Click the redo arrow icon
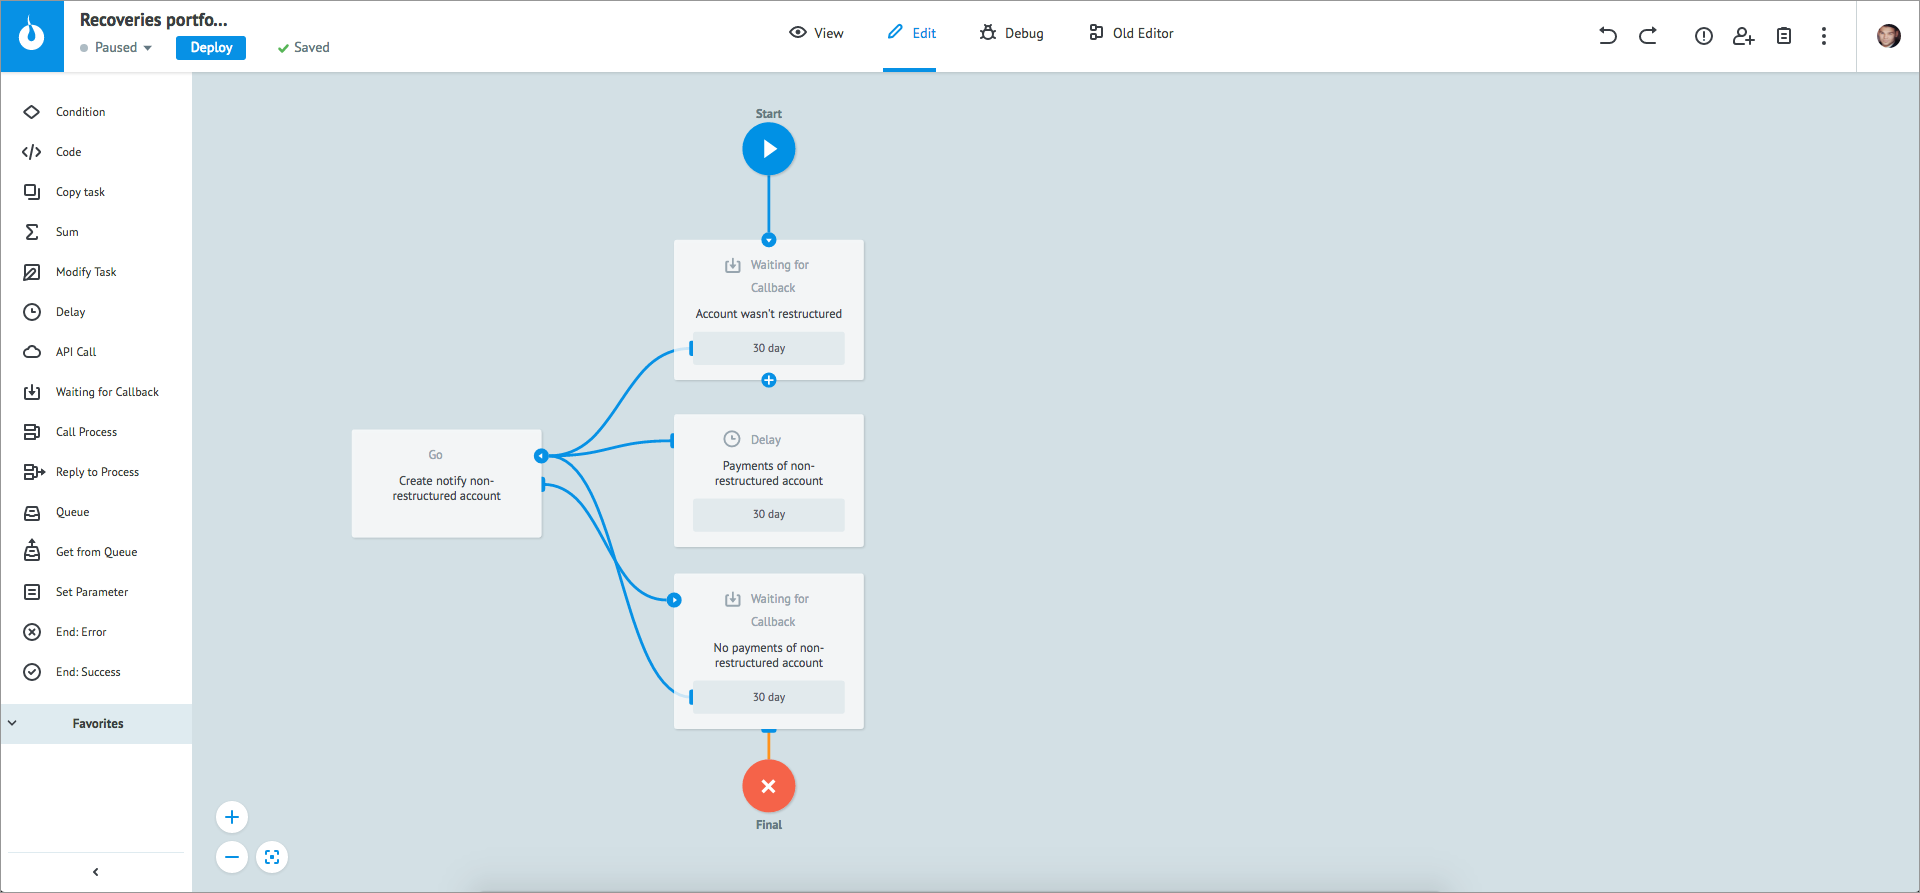The image size is (1920, 893). 1648,36
